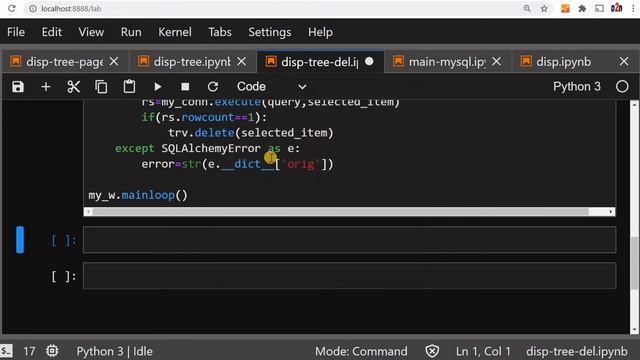Click the notebook trust shield icon
The height and width of the screenshot is (360, 640).
click(x=432, y=351)
